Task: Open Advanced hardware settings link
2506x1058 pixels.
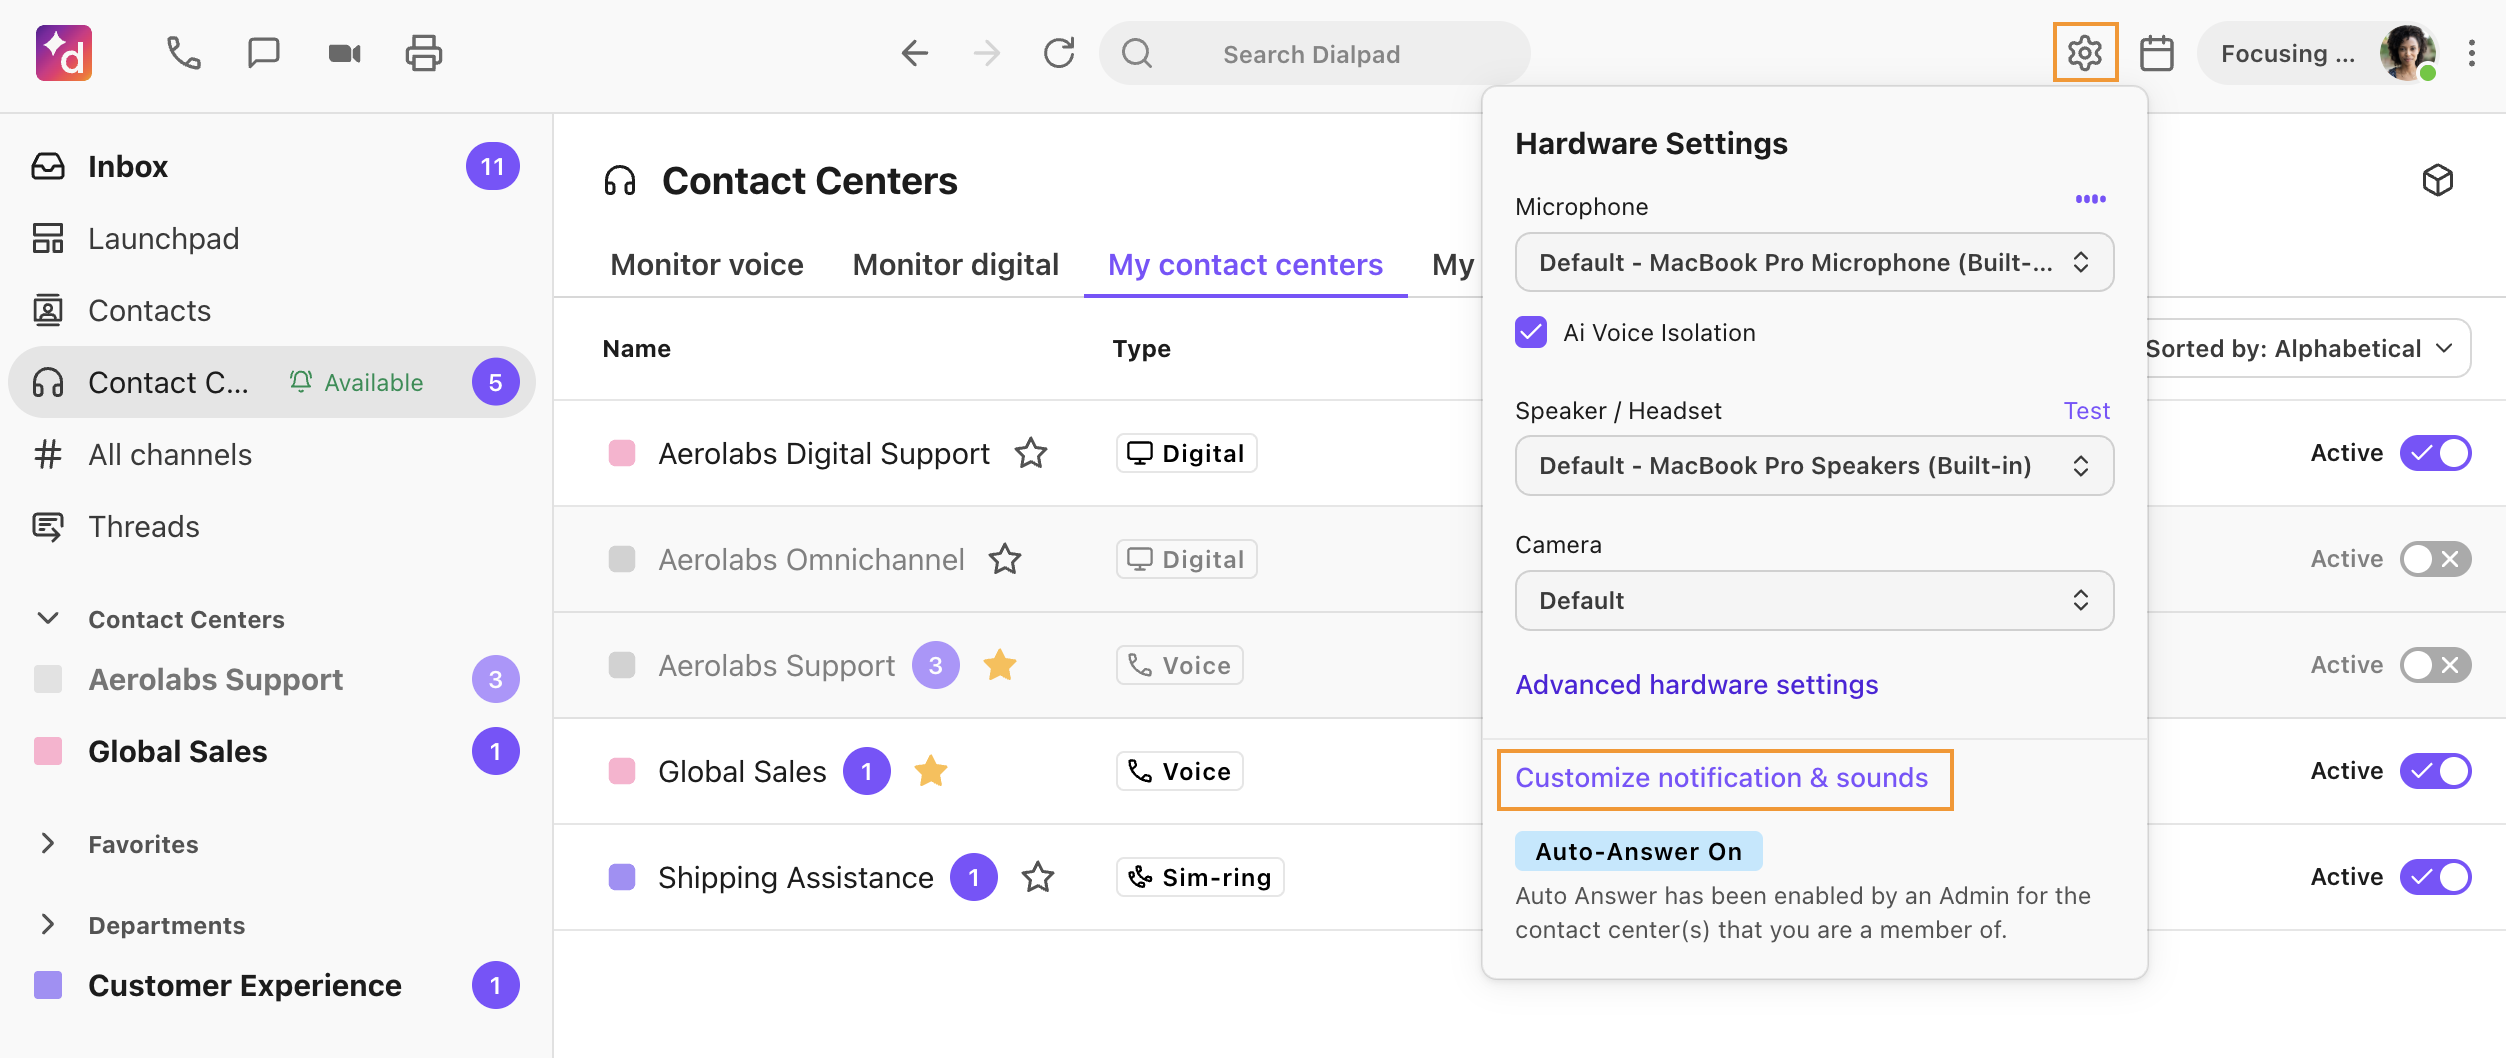Action: [1697, 684]
